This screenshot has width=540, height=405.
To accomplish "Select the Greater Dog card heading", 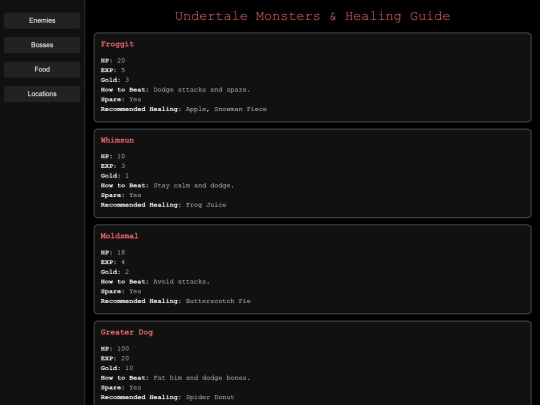I will (x=127, y=332).
